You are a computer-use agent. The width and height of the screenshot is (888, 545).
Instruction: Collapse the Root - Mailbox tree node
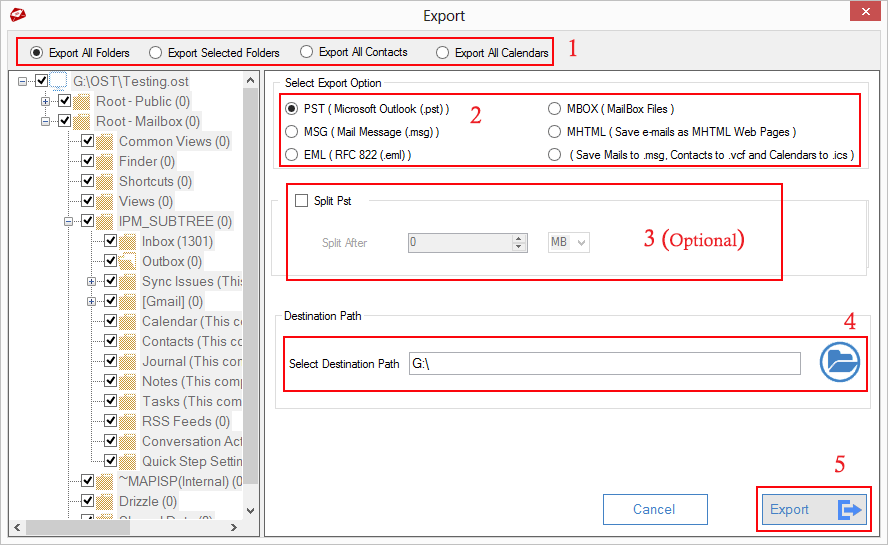(45, 121)
